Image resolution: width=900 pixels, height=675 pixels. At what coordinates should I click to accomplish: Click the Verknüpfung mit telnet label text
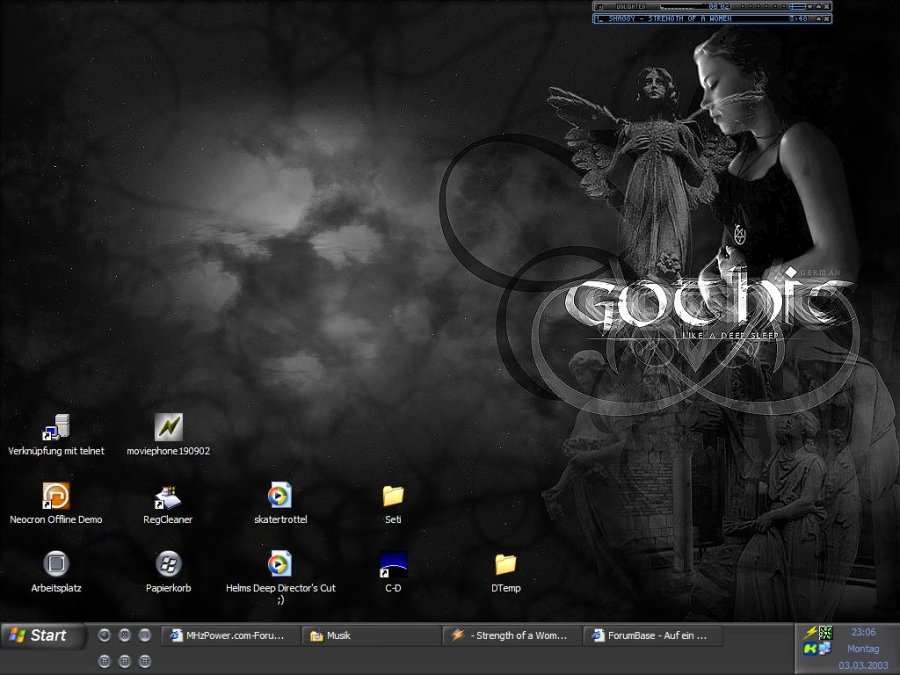click(x=56, y=451)
